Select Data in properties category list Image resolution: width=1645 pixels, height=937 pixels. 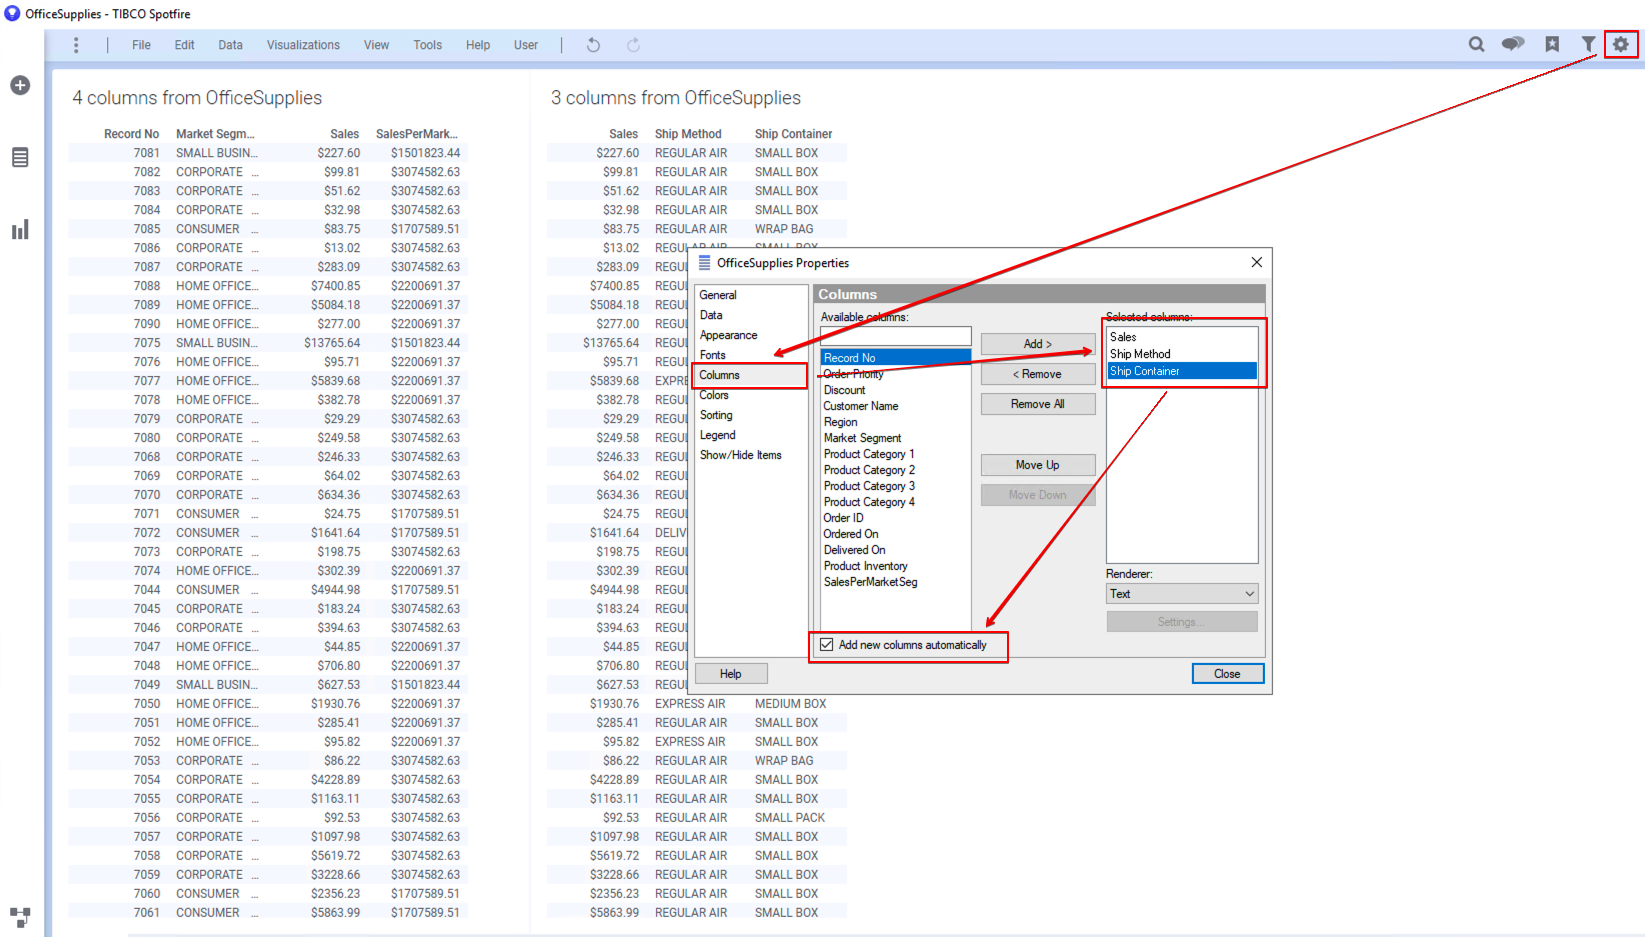(x=711, y=315)
